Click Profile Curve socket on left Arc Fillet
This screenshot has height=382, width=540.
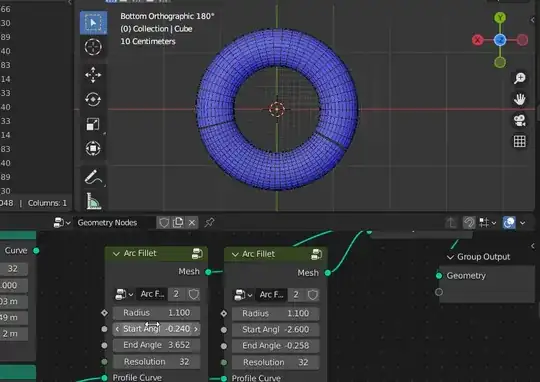(104, 378)
